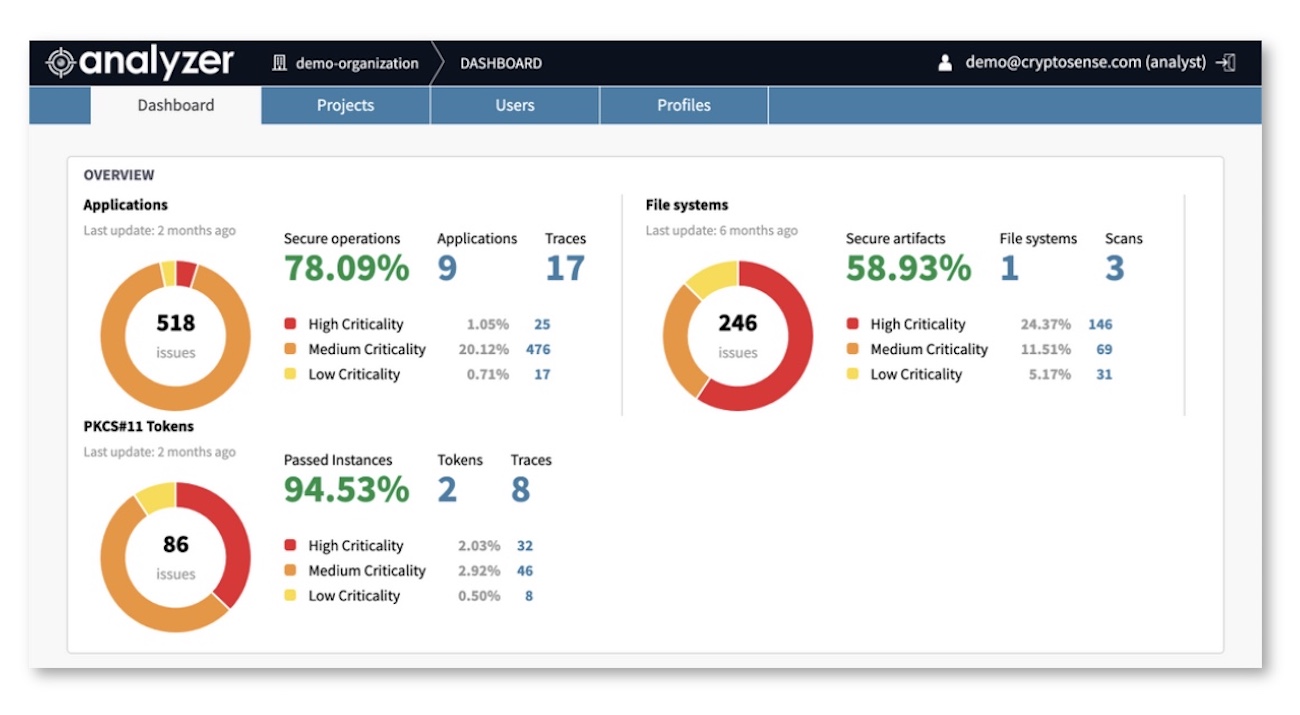
Task: Click DASHBOARD in the breadcrumb bar
Action: (499, 63)
